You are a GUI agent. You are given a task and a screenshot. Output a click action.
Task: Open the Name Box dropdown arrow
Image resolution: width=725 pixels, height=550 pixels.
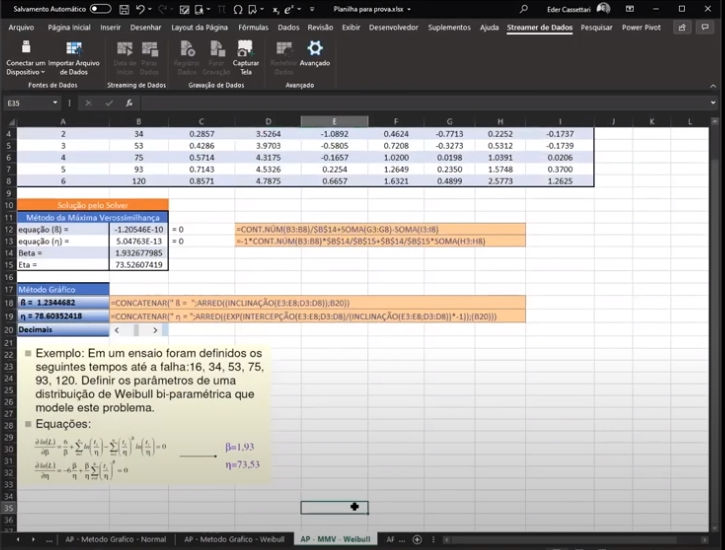(55, 103)
